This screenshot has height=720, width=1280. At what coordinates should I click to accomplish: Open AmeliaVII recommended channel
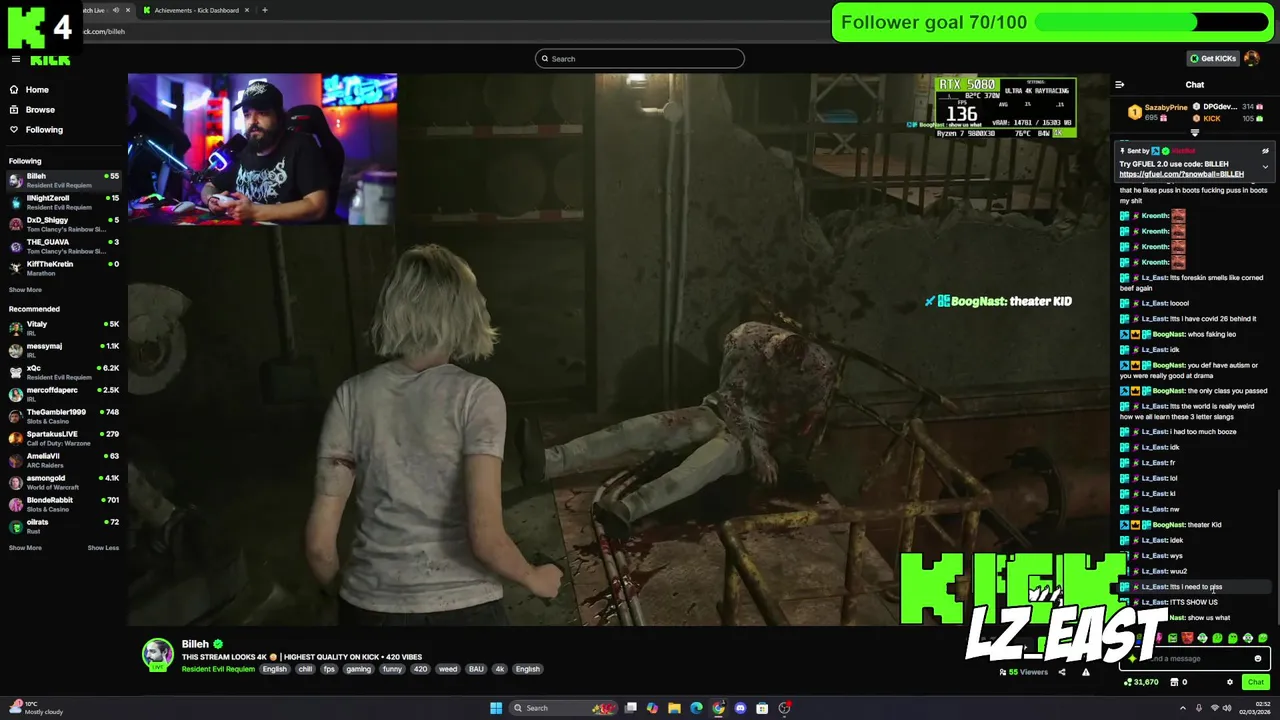coord(64,460)
